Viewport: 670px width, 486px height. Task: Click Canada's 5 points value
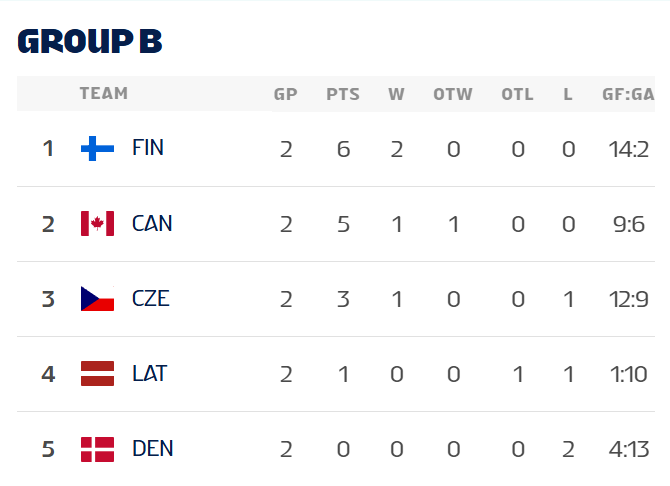click(343, 224)
